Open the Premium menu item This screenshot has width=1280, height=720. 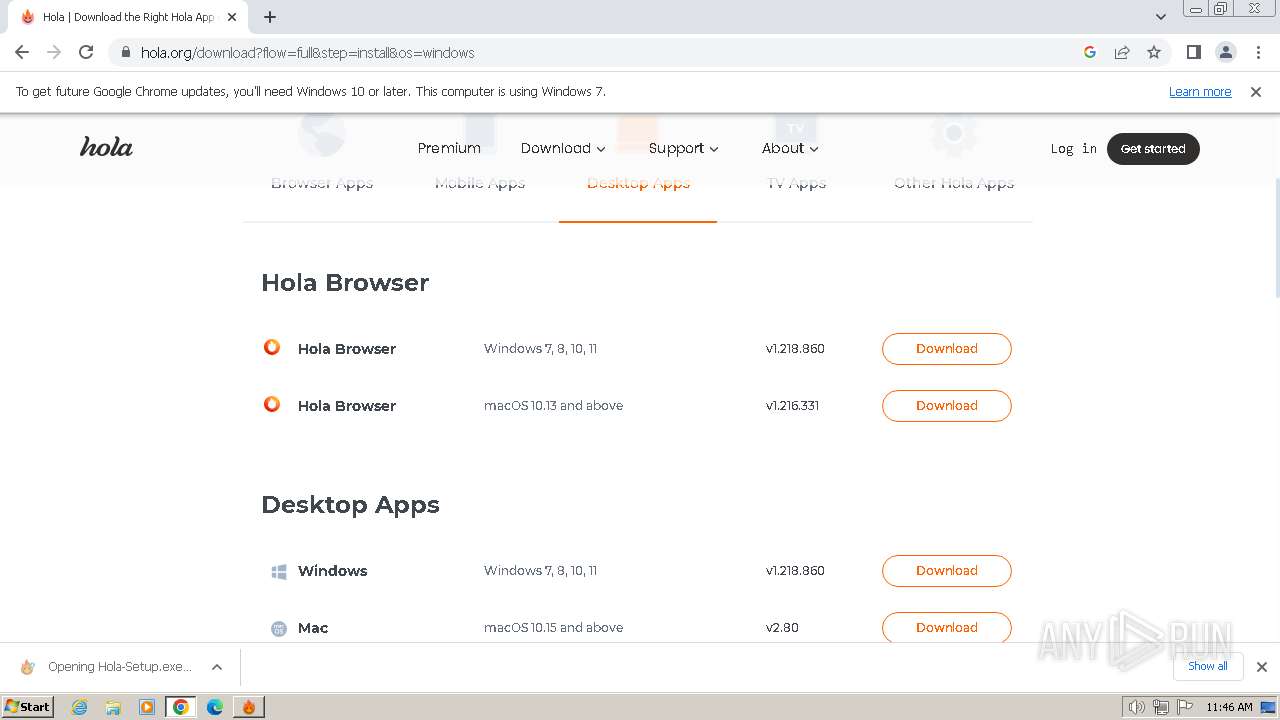[x=449, y=148]
